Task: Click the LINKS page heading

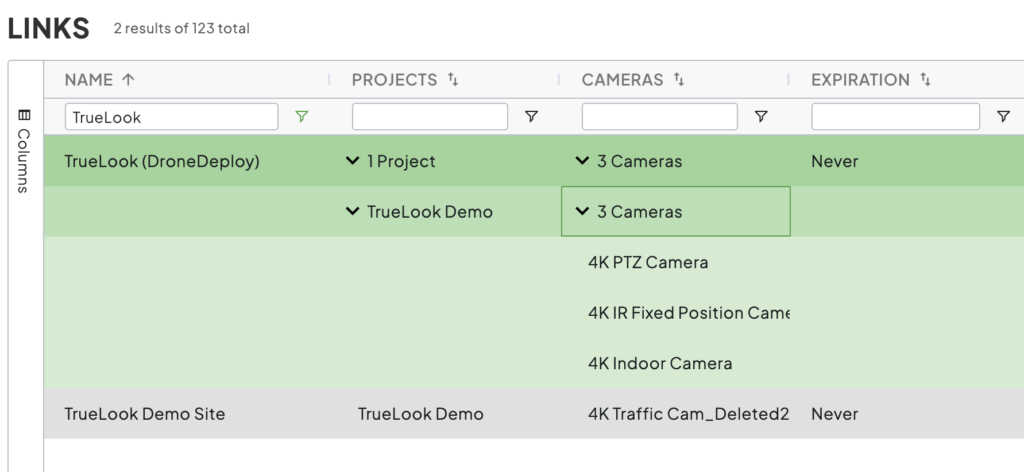Action: [49, 29]
